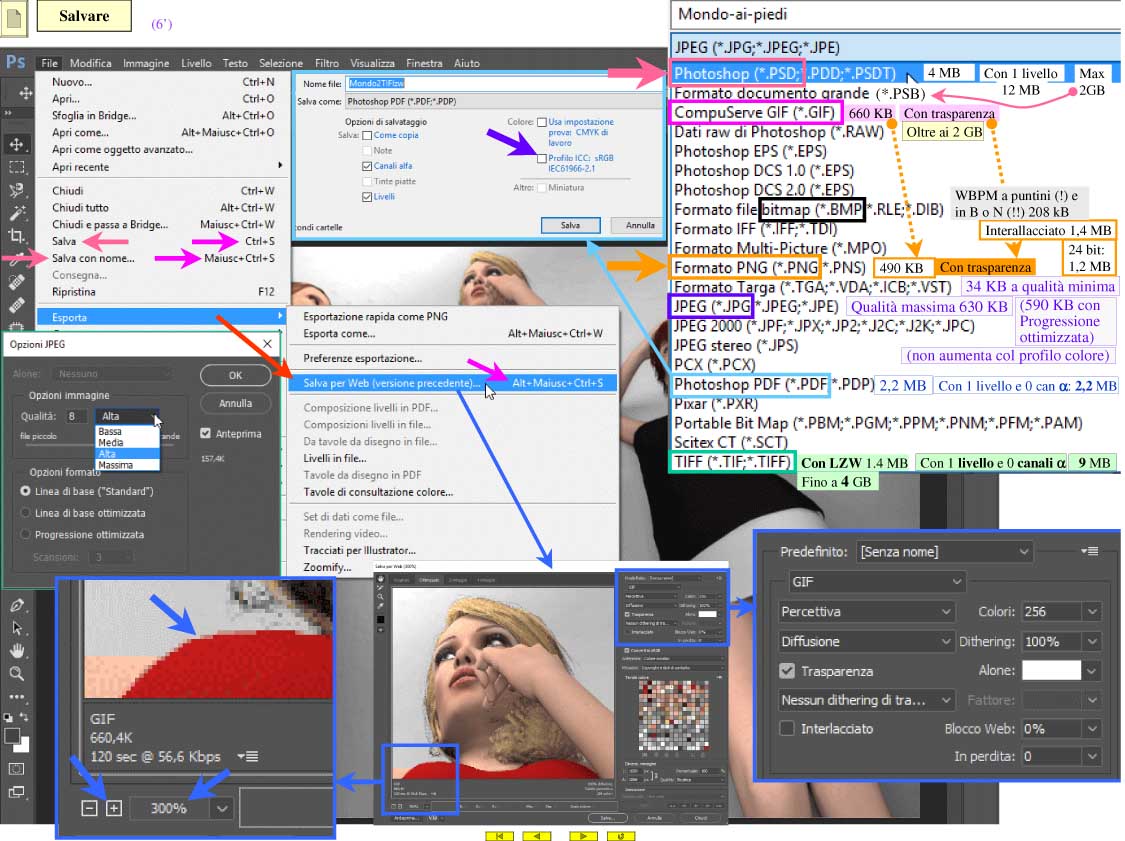Click the GIF color table swatches grid
Screen dimensions: 1125x841
pyautogui.click(x=673, y=715)
